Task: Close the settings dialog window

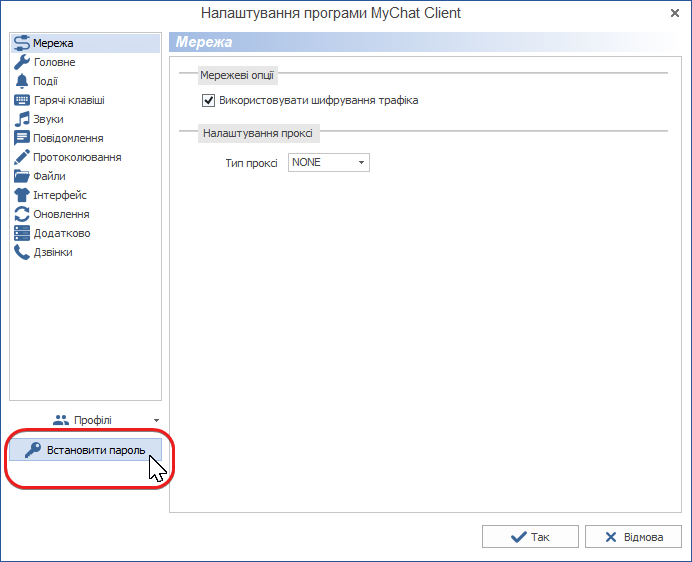Action: point(675,13)
